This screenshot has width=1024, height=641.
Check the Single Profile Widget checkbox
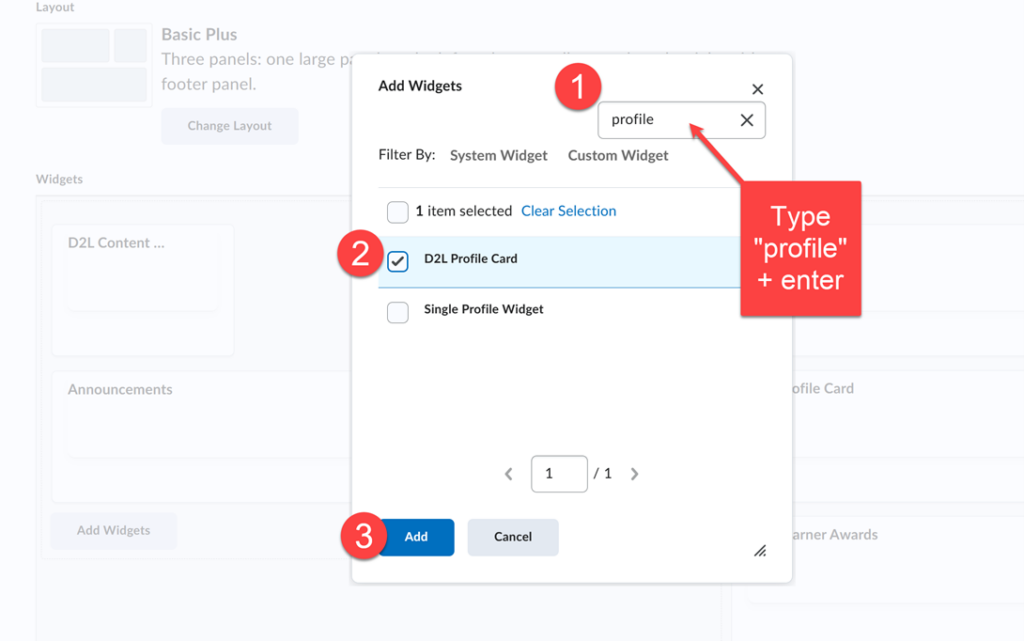(397, 312)
